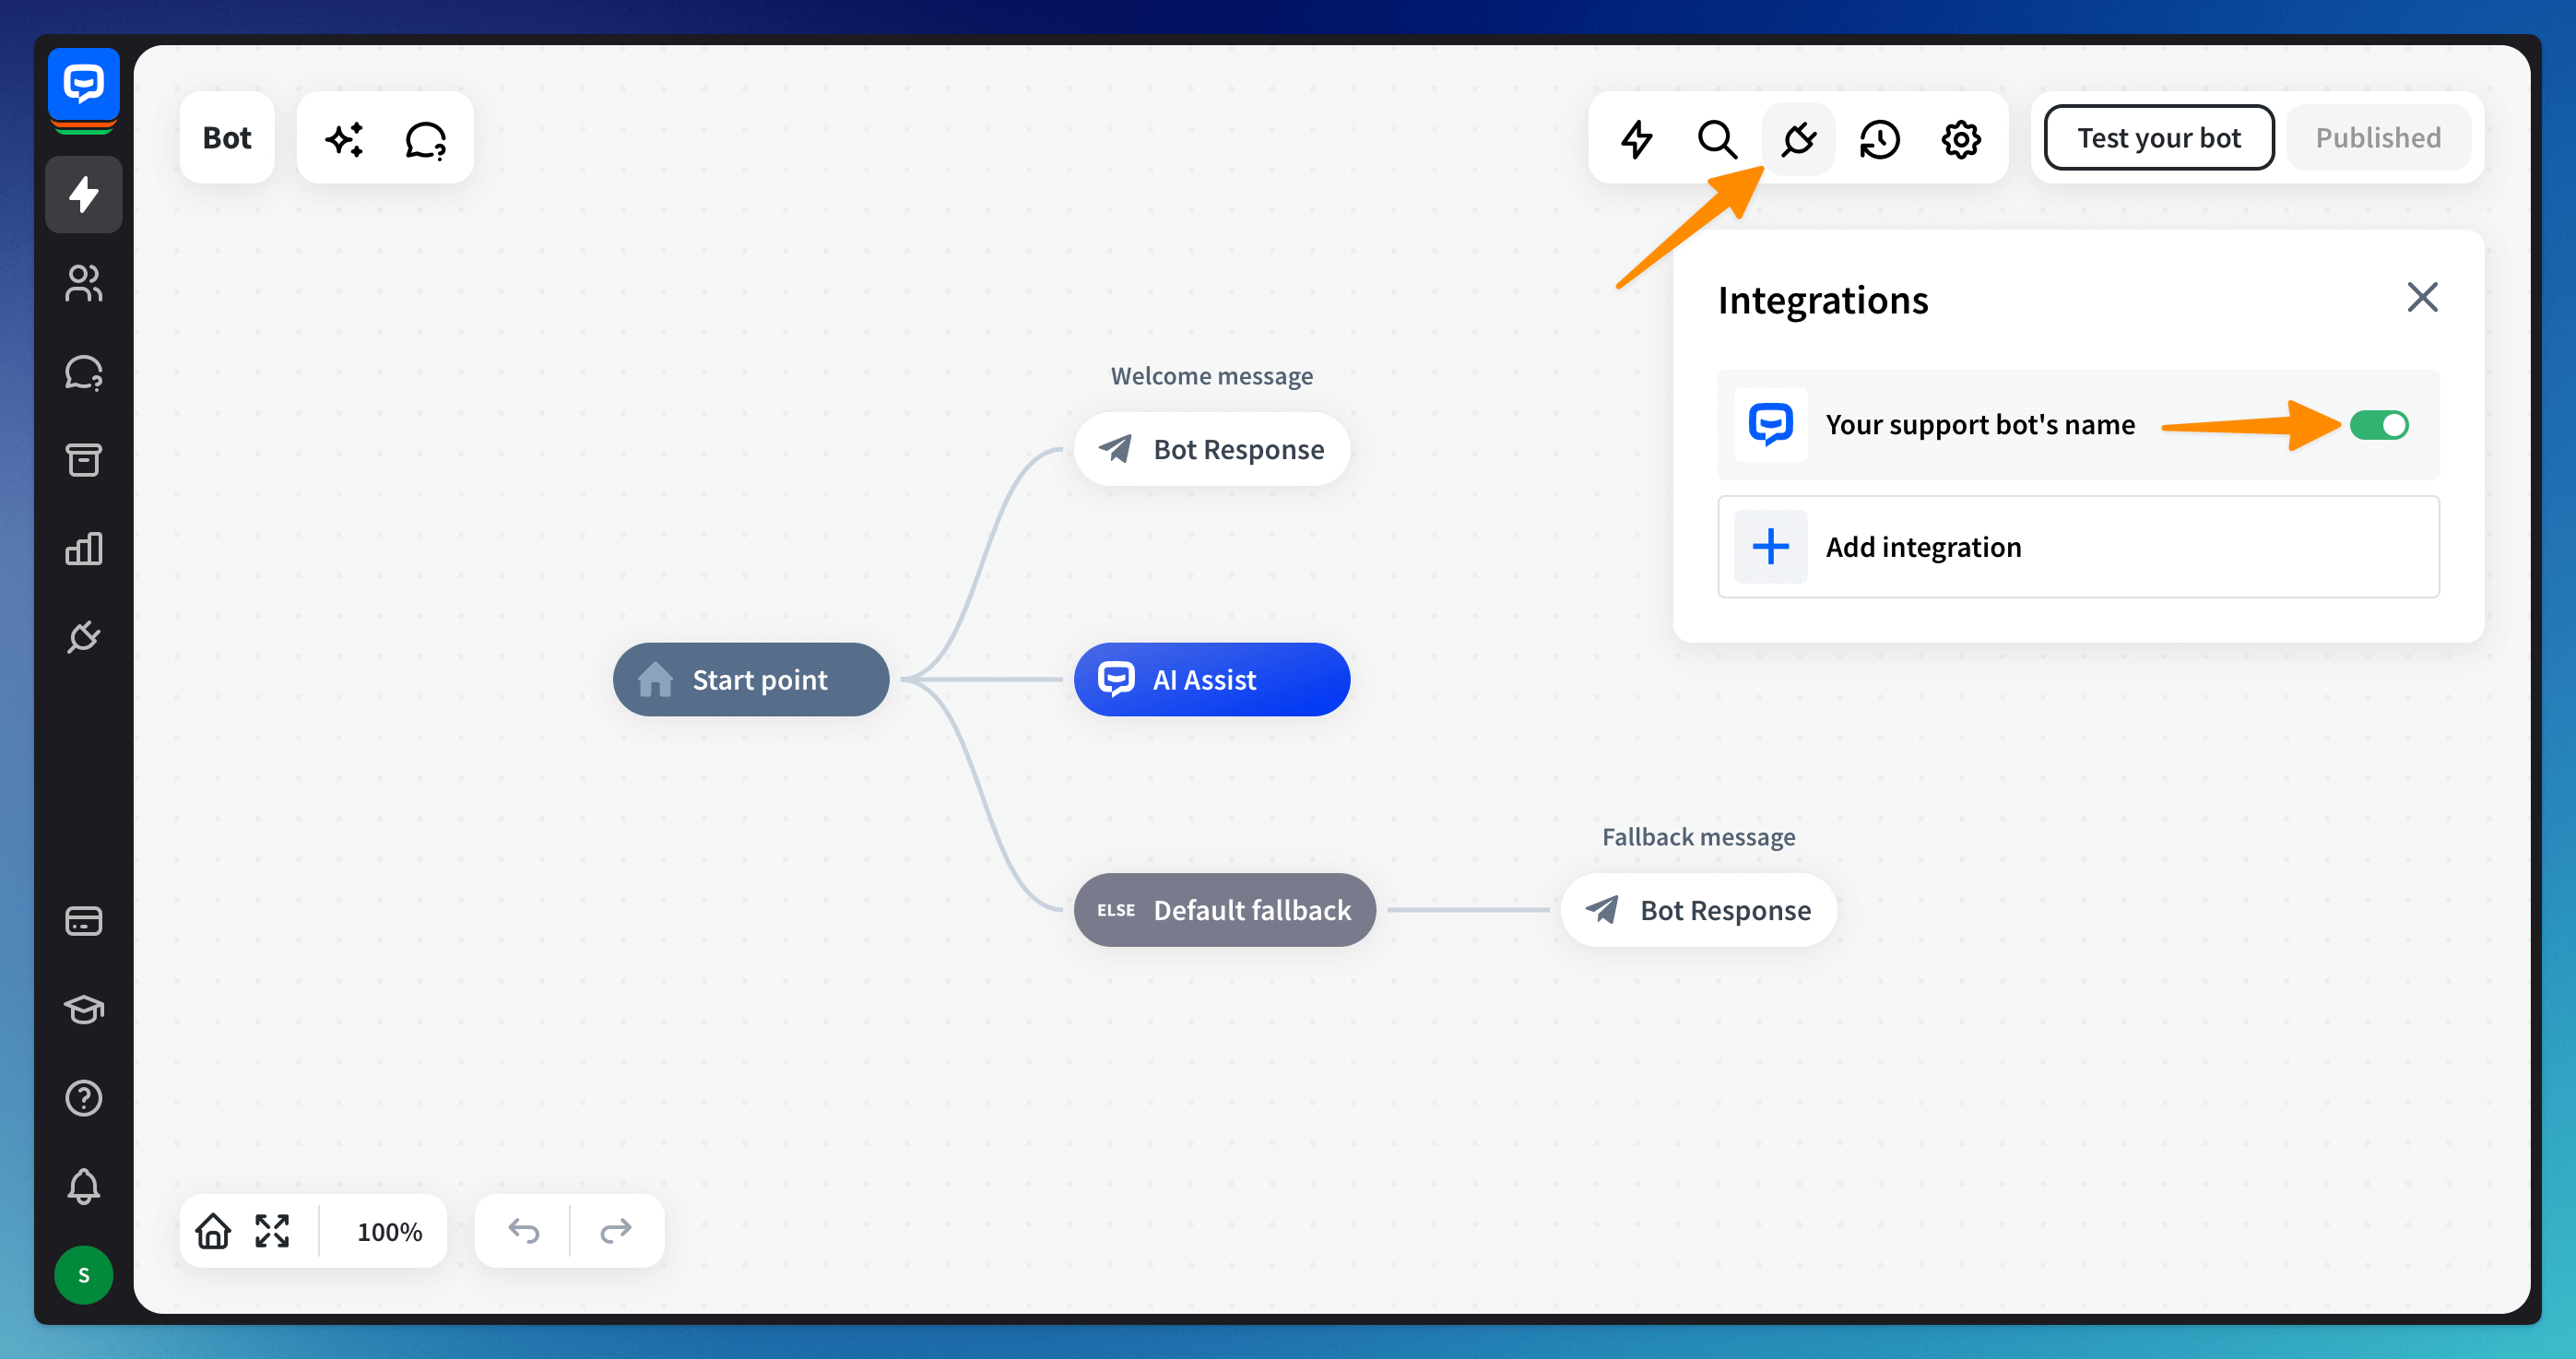Screen dimensions: 2576x1359
Task: Open Reports bar chart in sidebar
Action: (x=84, y=548)
